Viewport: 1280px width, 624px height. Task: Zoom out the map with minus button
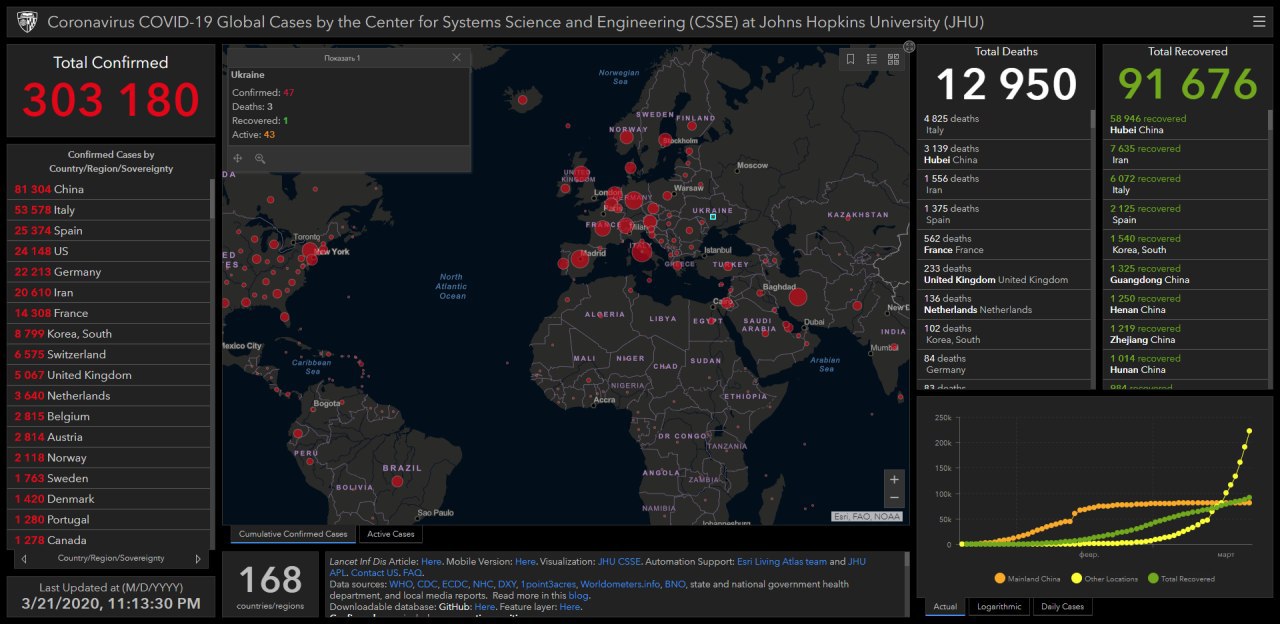coord(894,497)
